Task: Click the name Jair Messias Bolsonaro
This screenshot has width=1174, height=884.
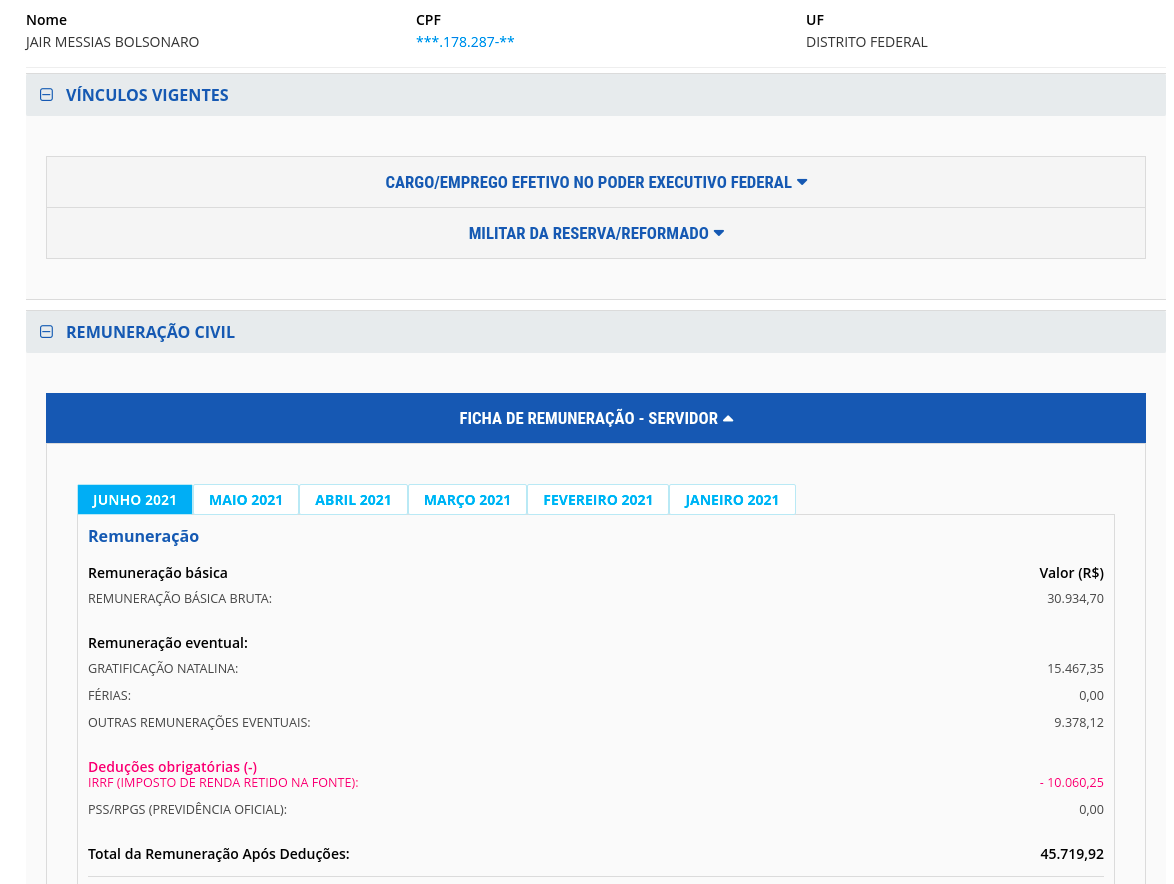Action: pyautogui.click(x=112, y=42)
